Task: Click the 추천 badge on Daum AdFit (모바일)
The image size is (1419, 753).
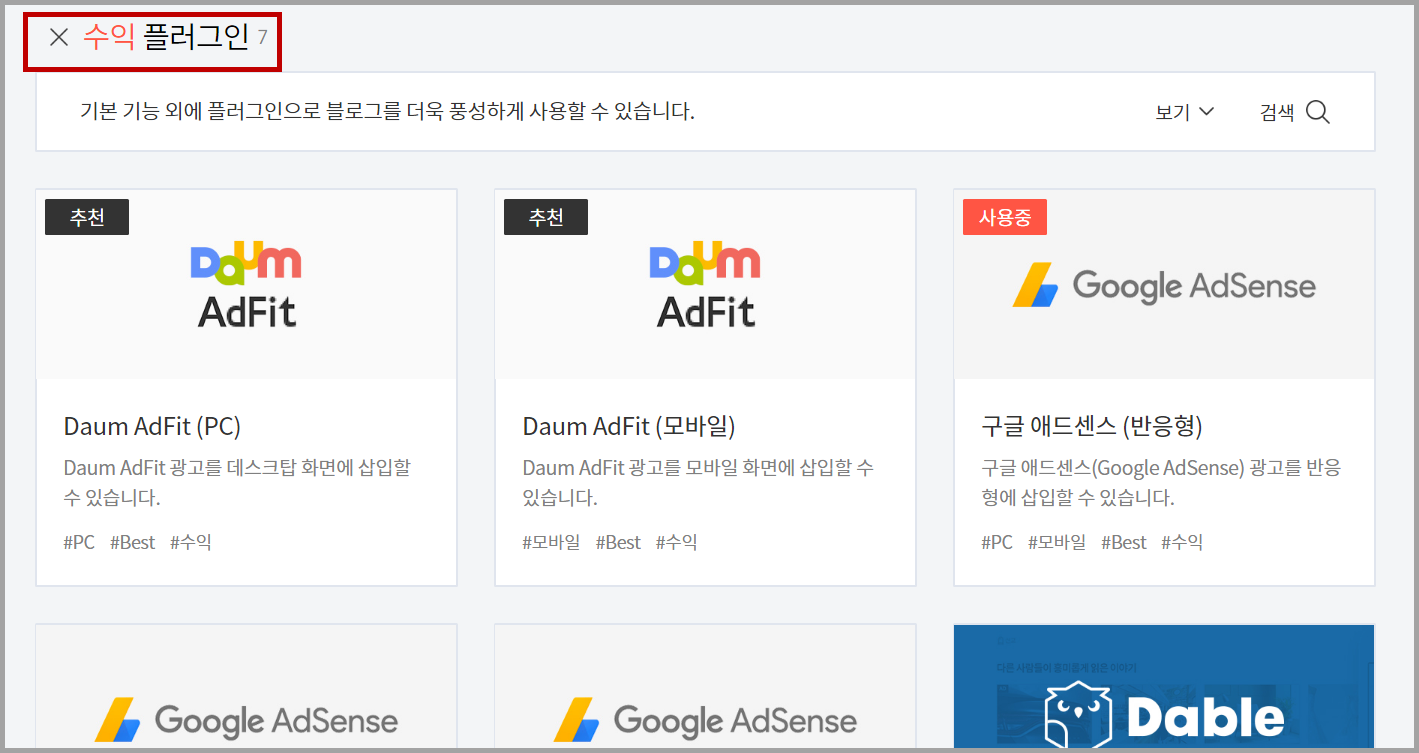Action: 546,217
